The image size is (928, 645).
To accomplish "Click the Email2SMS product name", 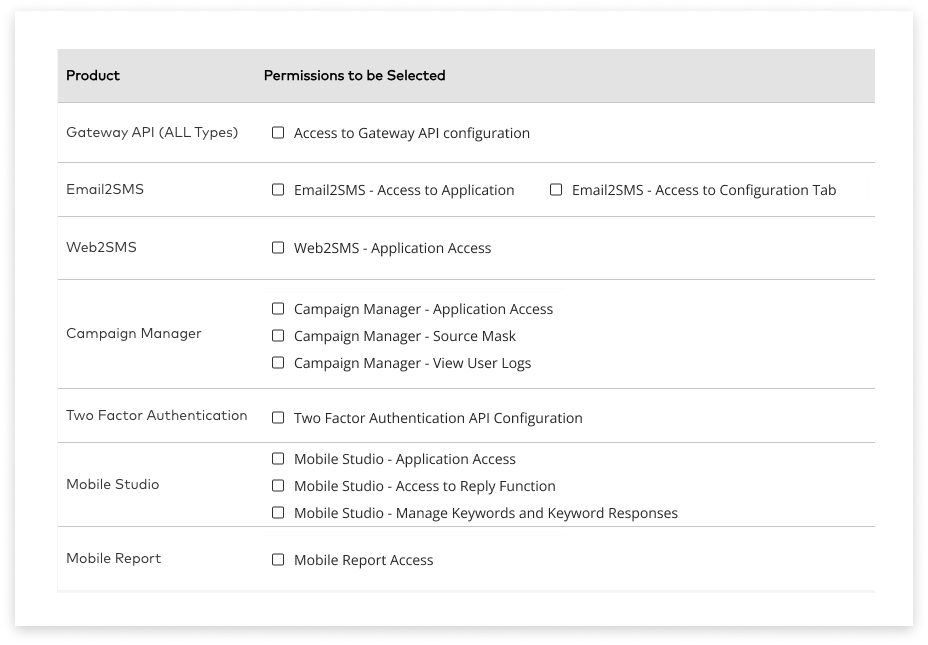I will 105,189.
